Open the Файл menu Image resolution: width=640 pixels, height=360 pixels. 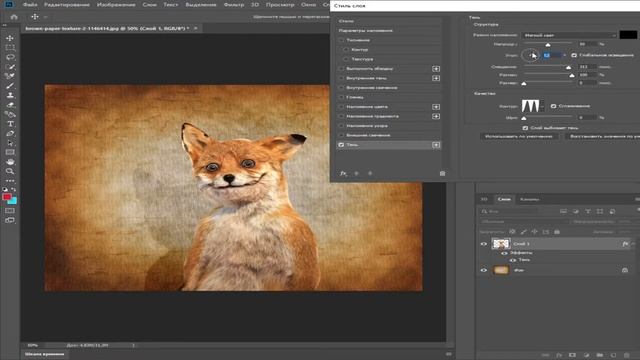point(30,4)
